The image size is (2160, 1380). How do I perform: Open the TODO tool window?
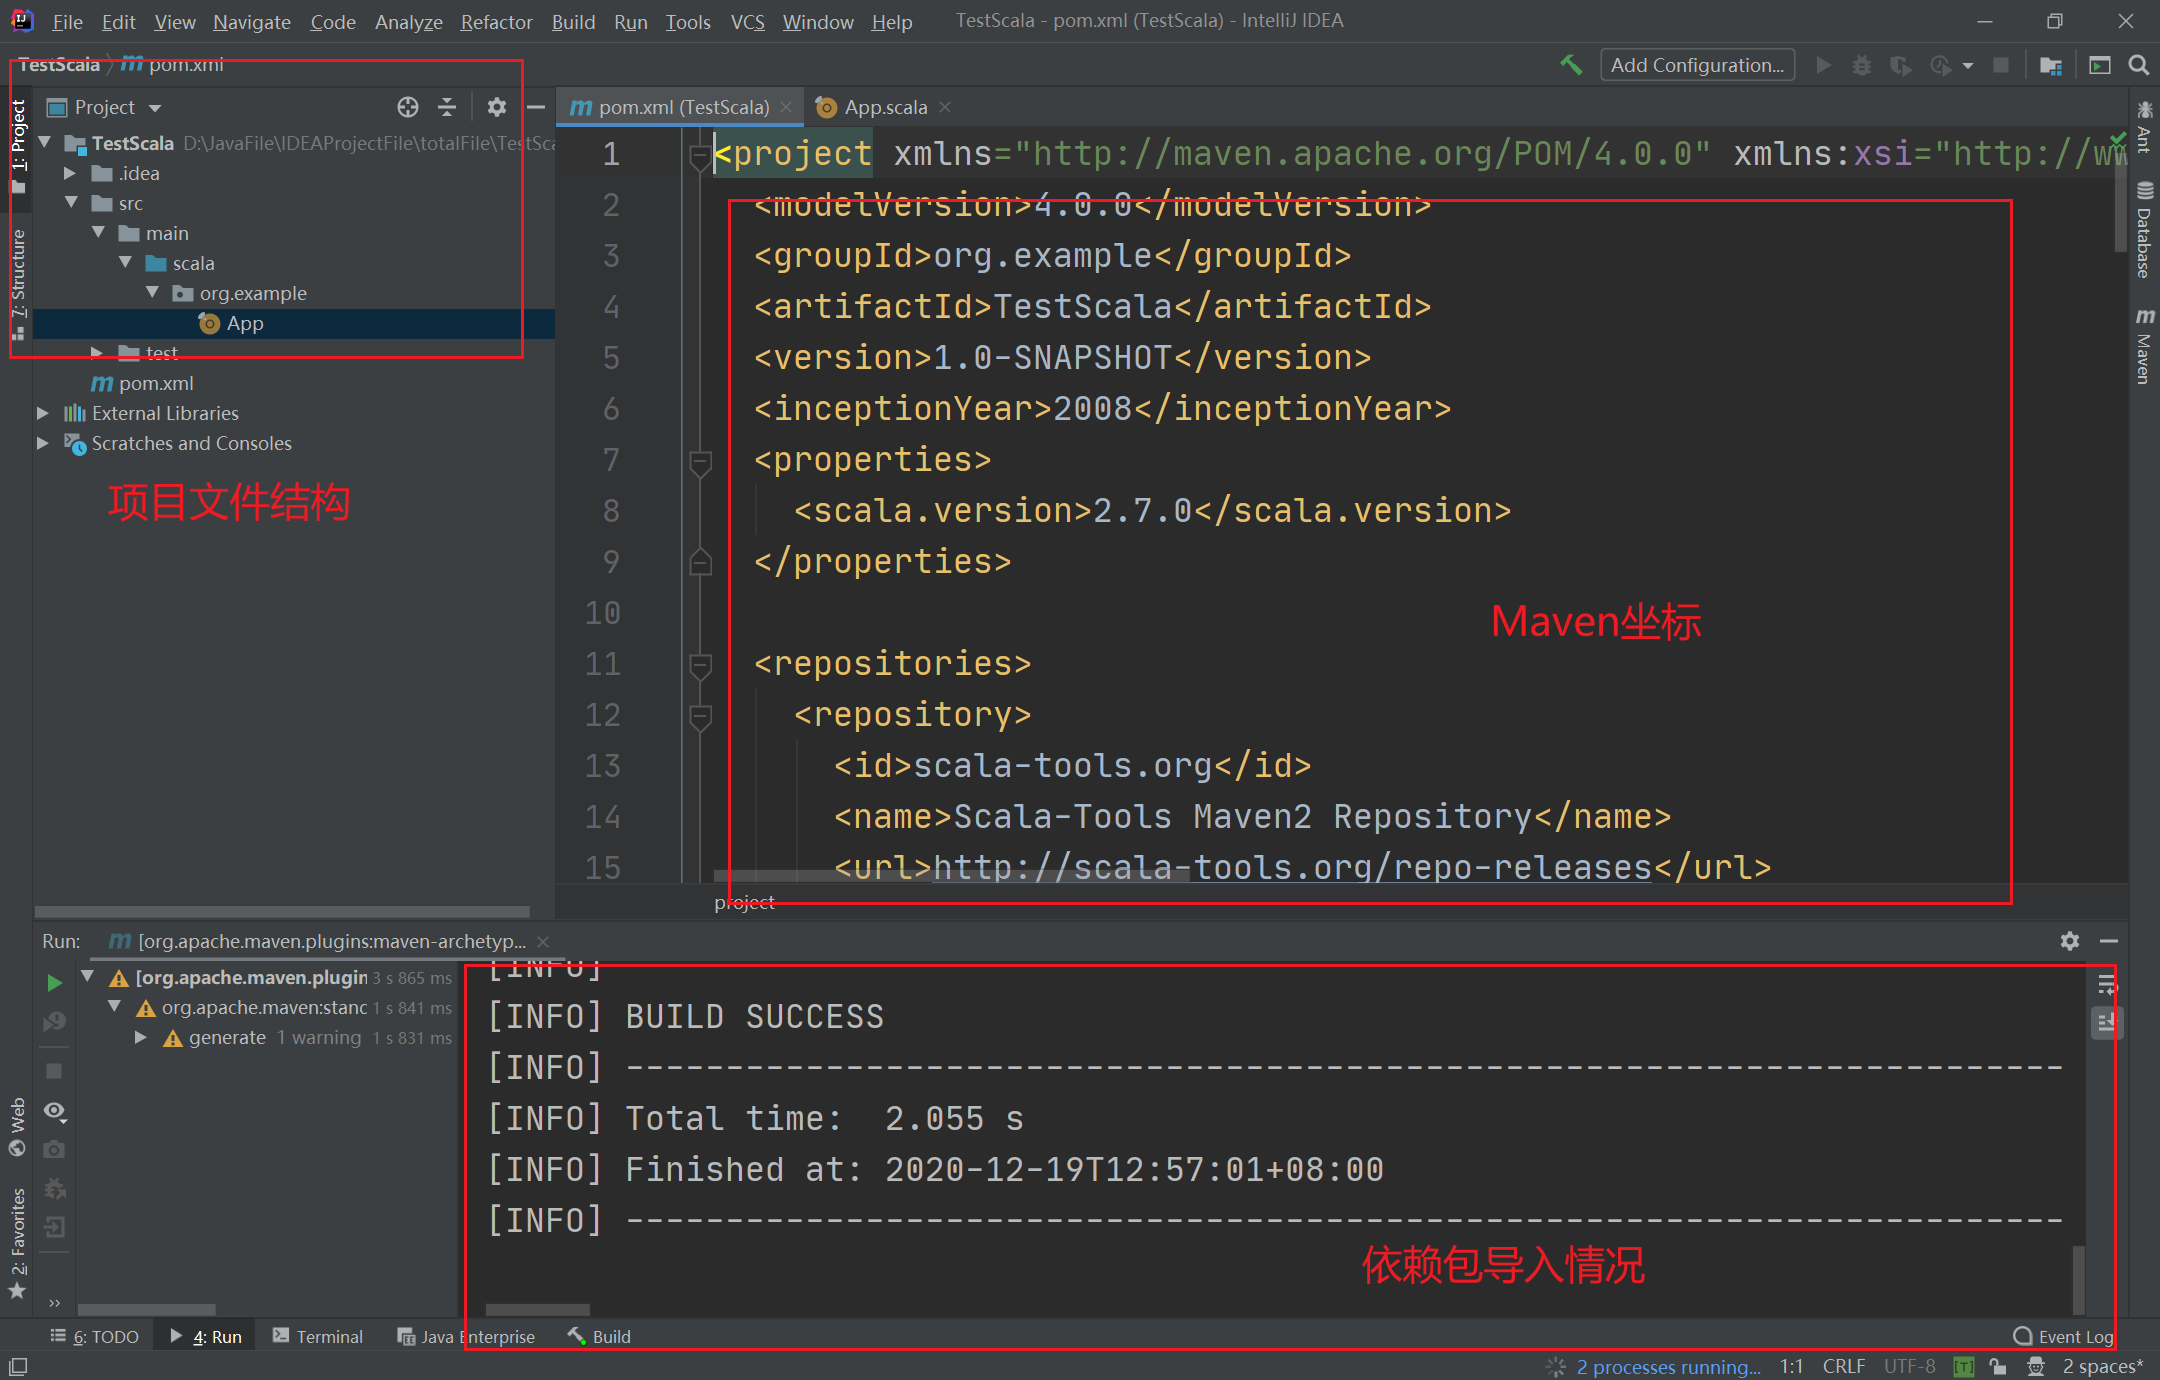coord(95,1337)
